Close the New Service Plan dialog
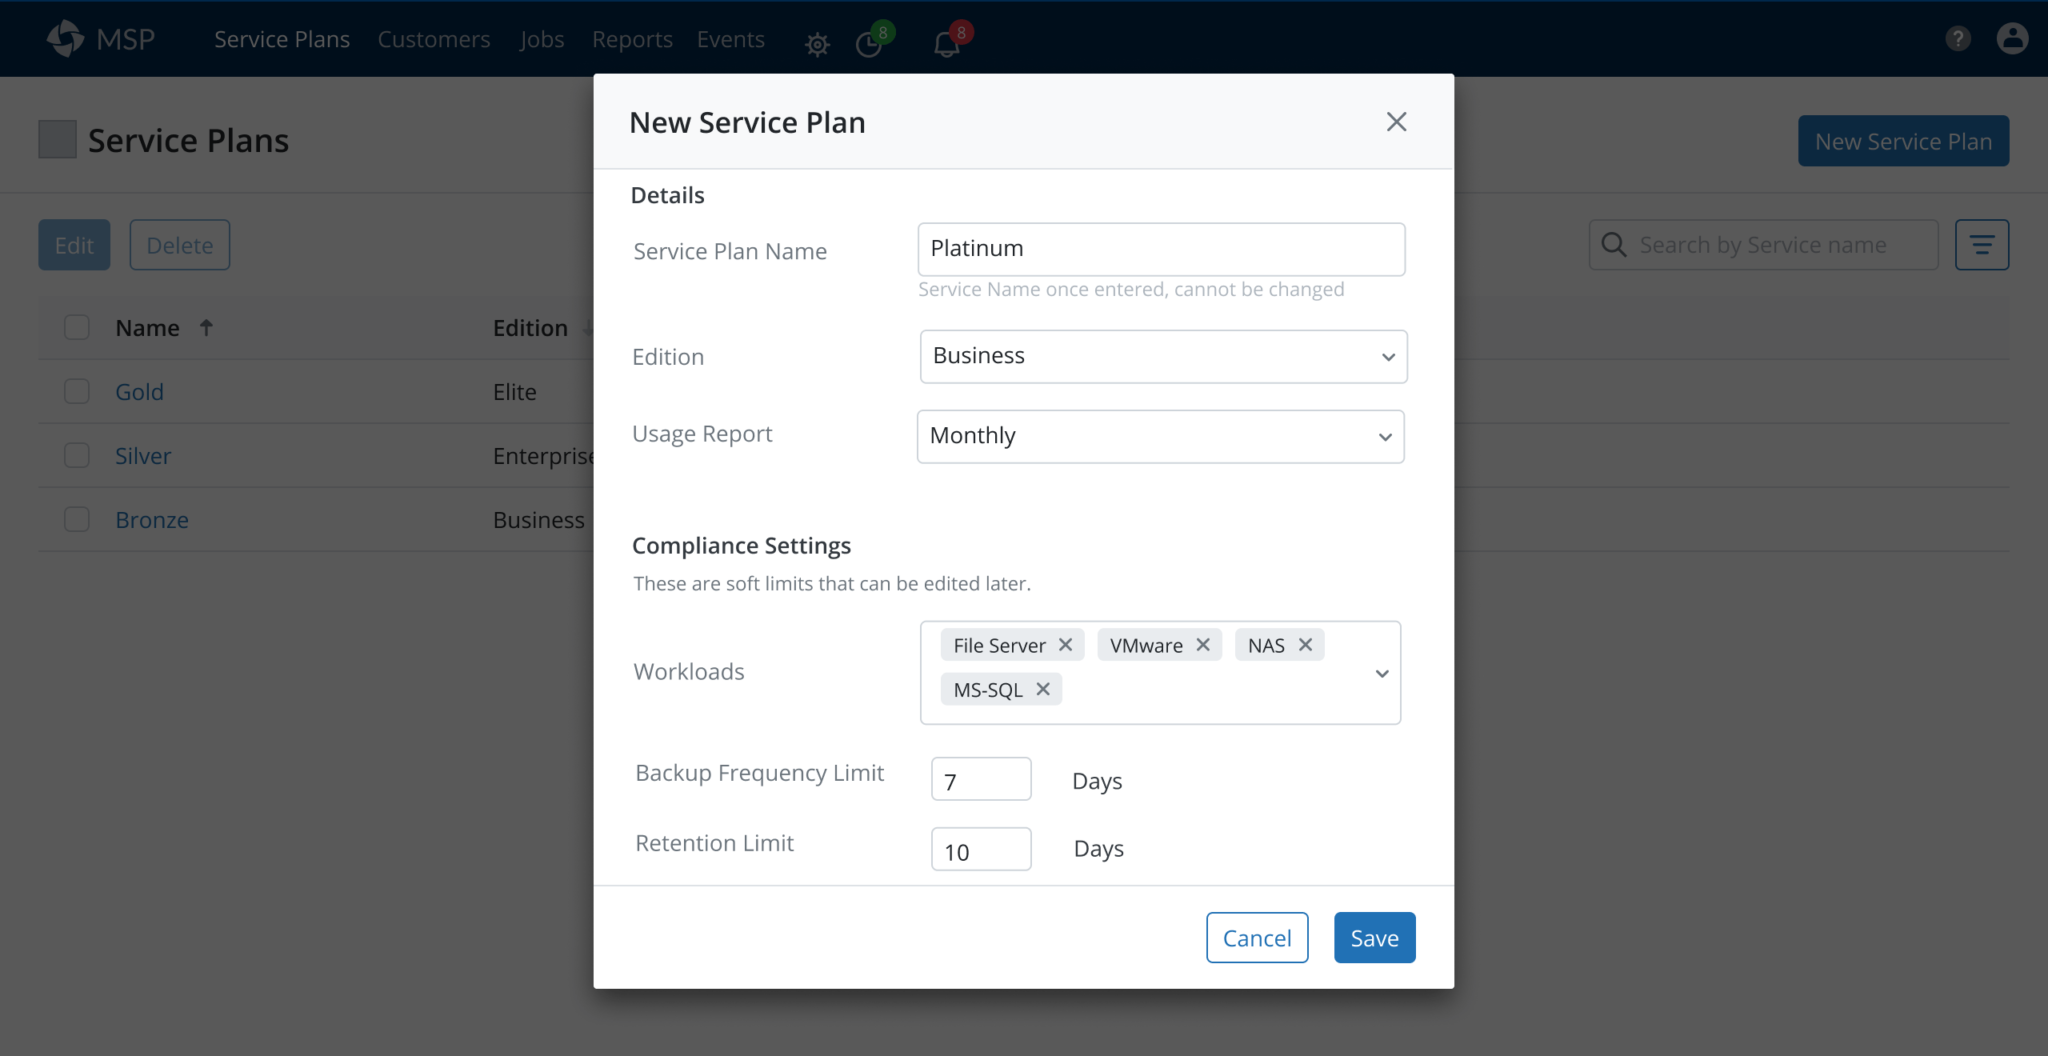 click(1396, 122)
